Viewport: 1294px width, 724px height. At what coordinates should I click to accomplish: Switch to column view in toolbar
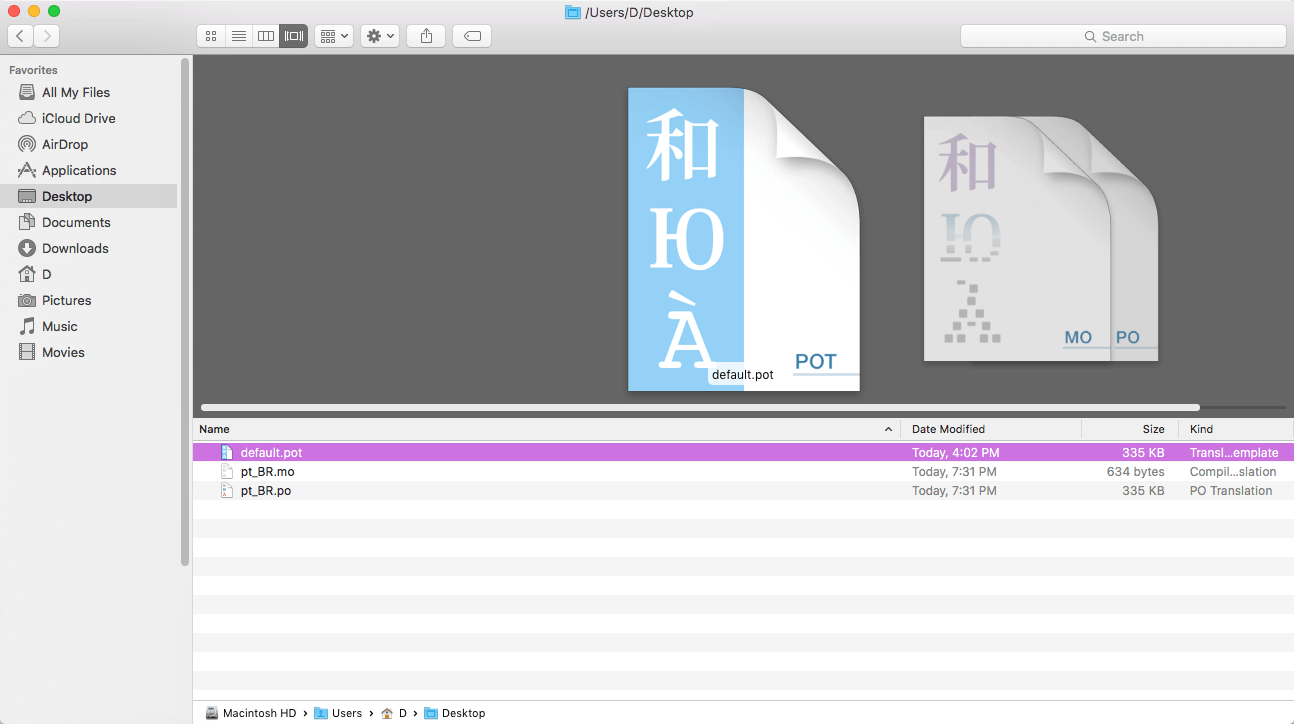[266, 36]
